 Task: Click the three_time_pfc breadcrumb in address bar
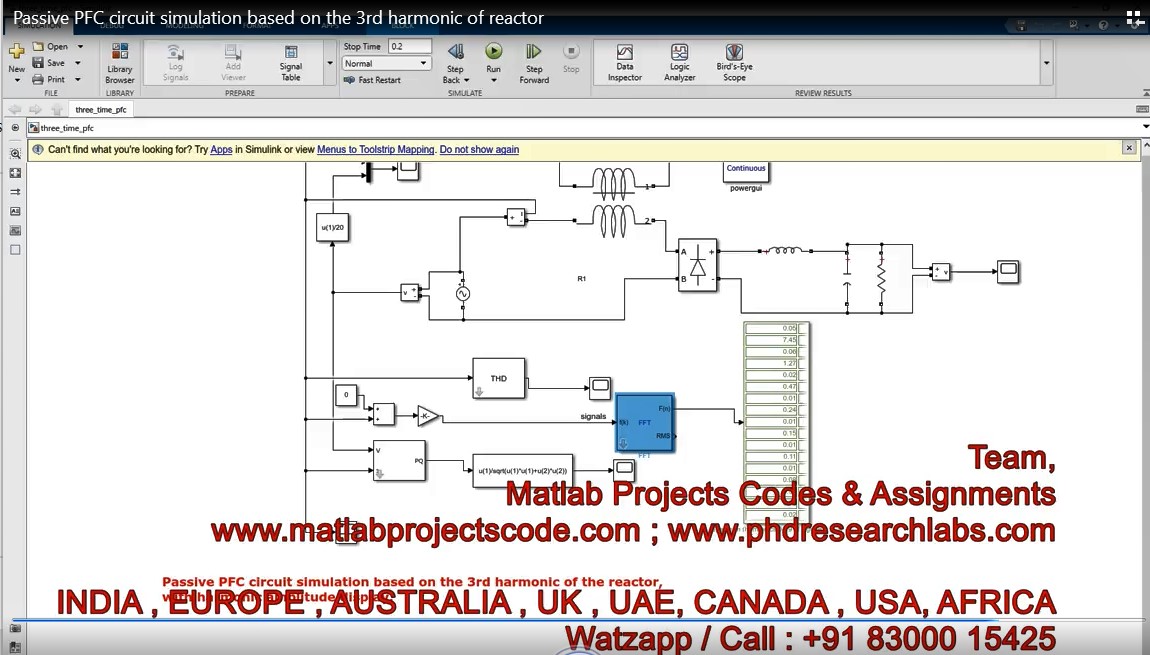[67, 128]
